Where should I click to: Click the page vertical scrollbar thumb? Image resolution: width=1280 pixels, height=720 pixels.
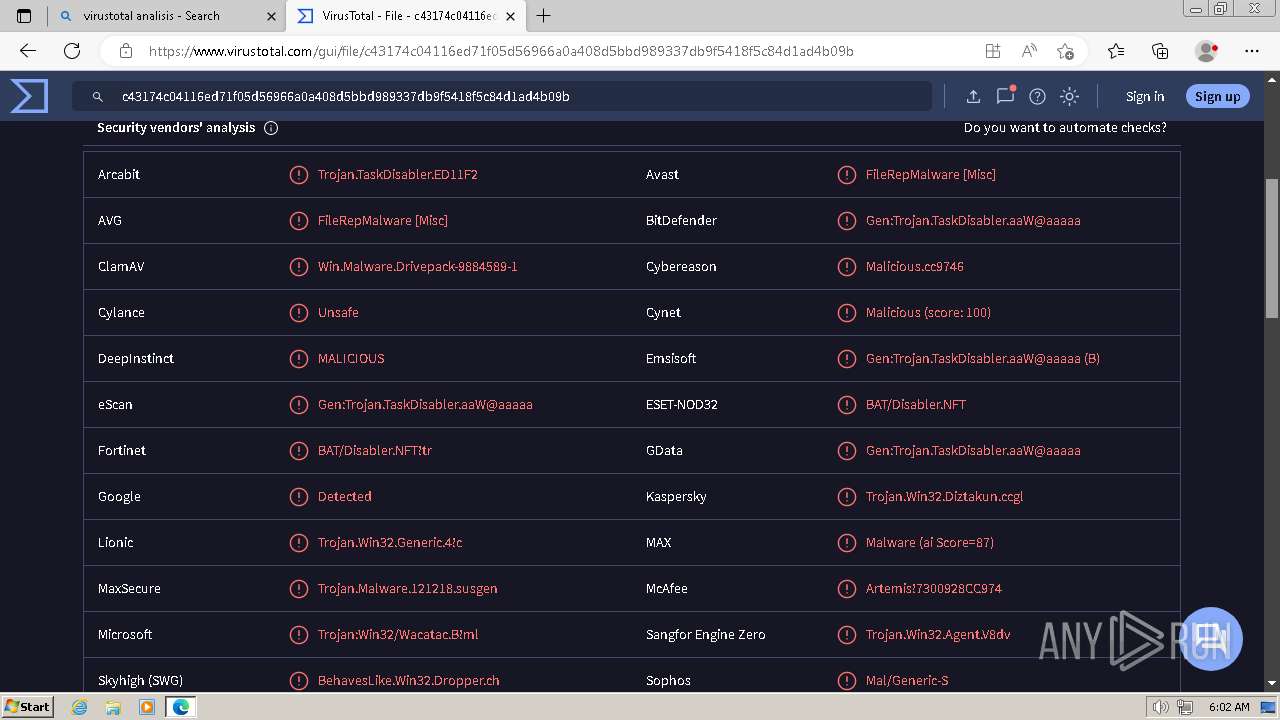point(1272,248)
